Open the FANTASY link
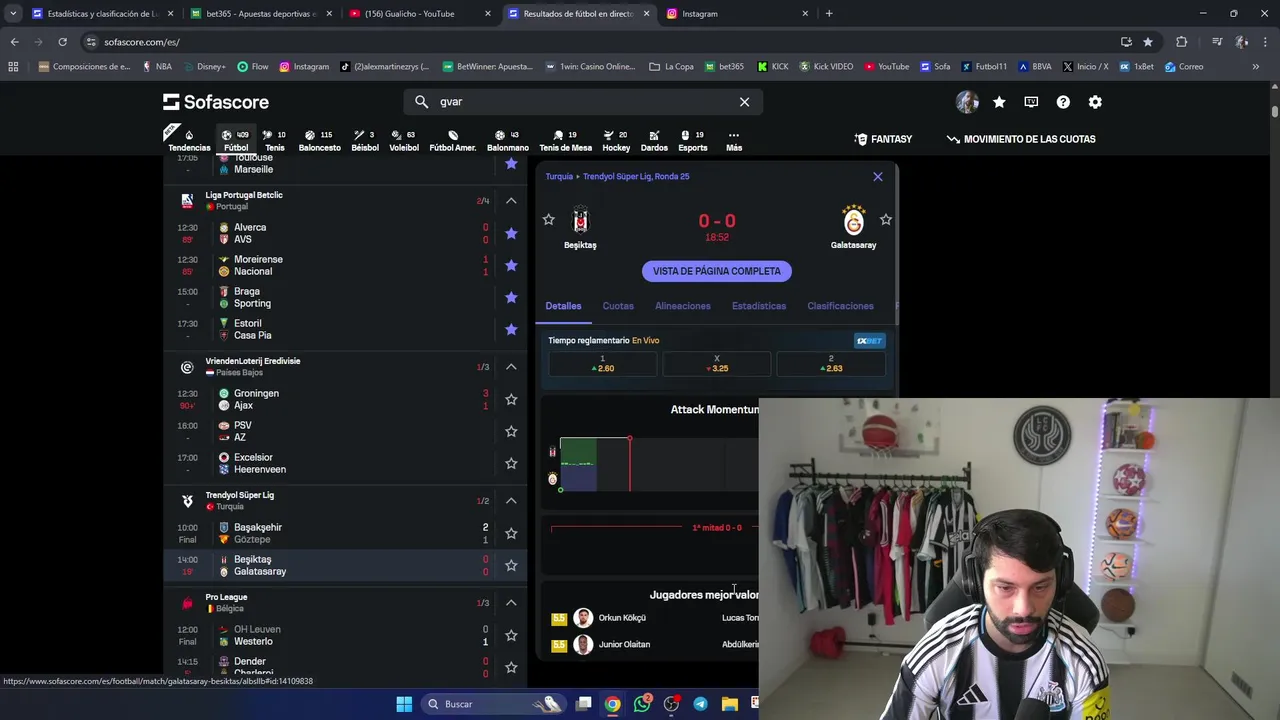 pyautogui.click(x=883, y=139)
